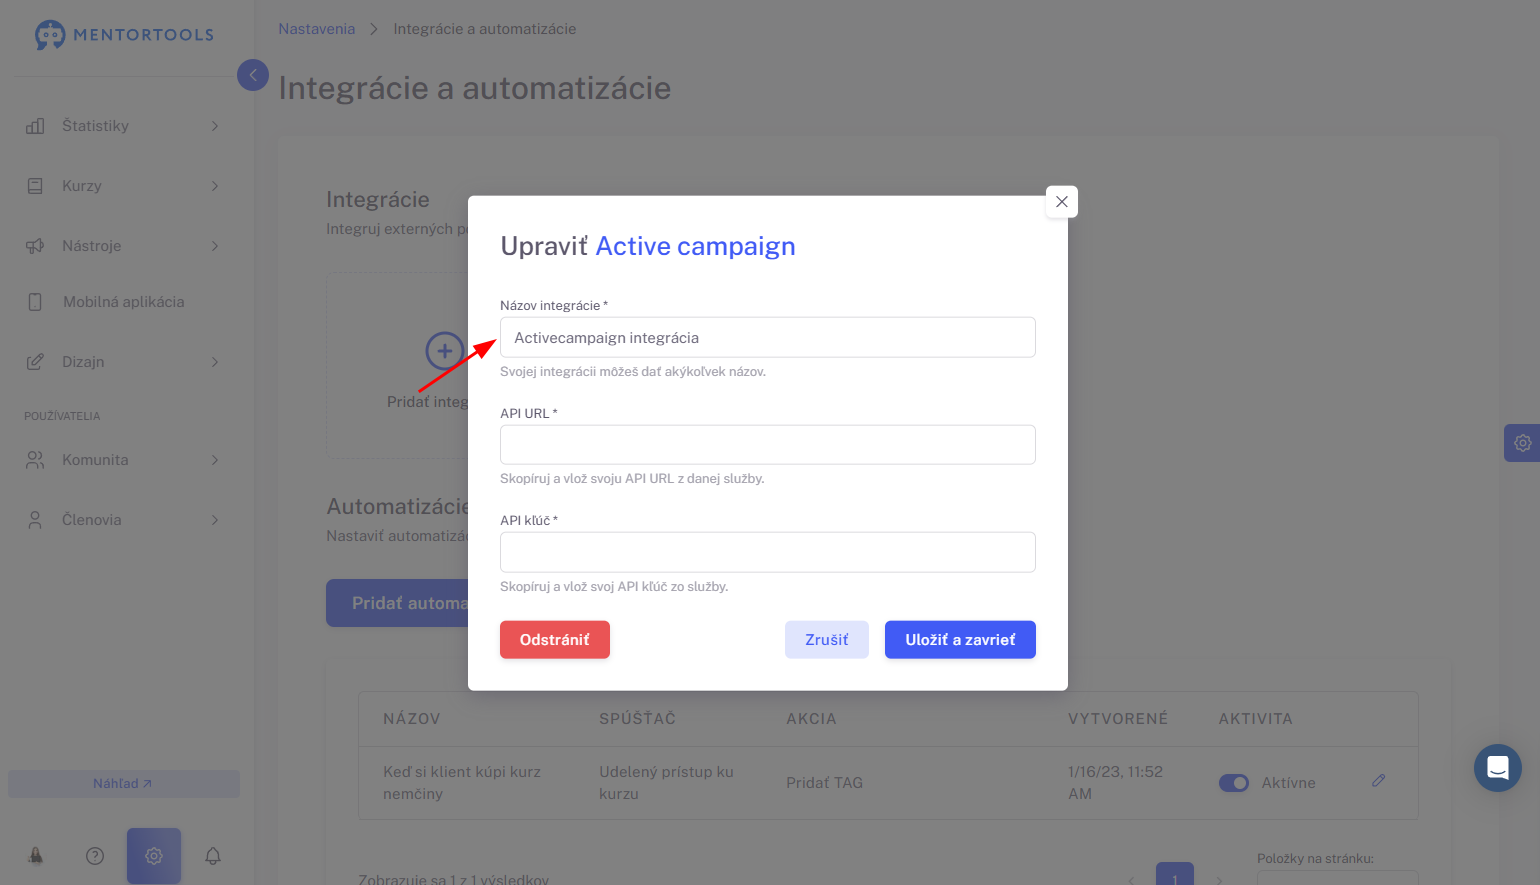Open the settings gear icon in bottom bar

(x=154, y=856)
